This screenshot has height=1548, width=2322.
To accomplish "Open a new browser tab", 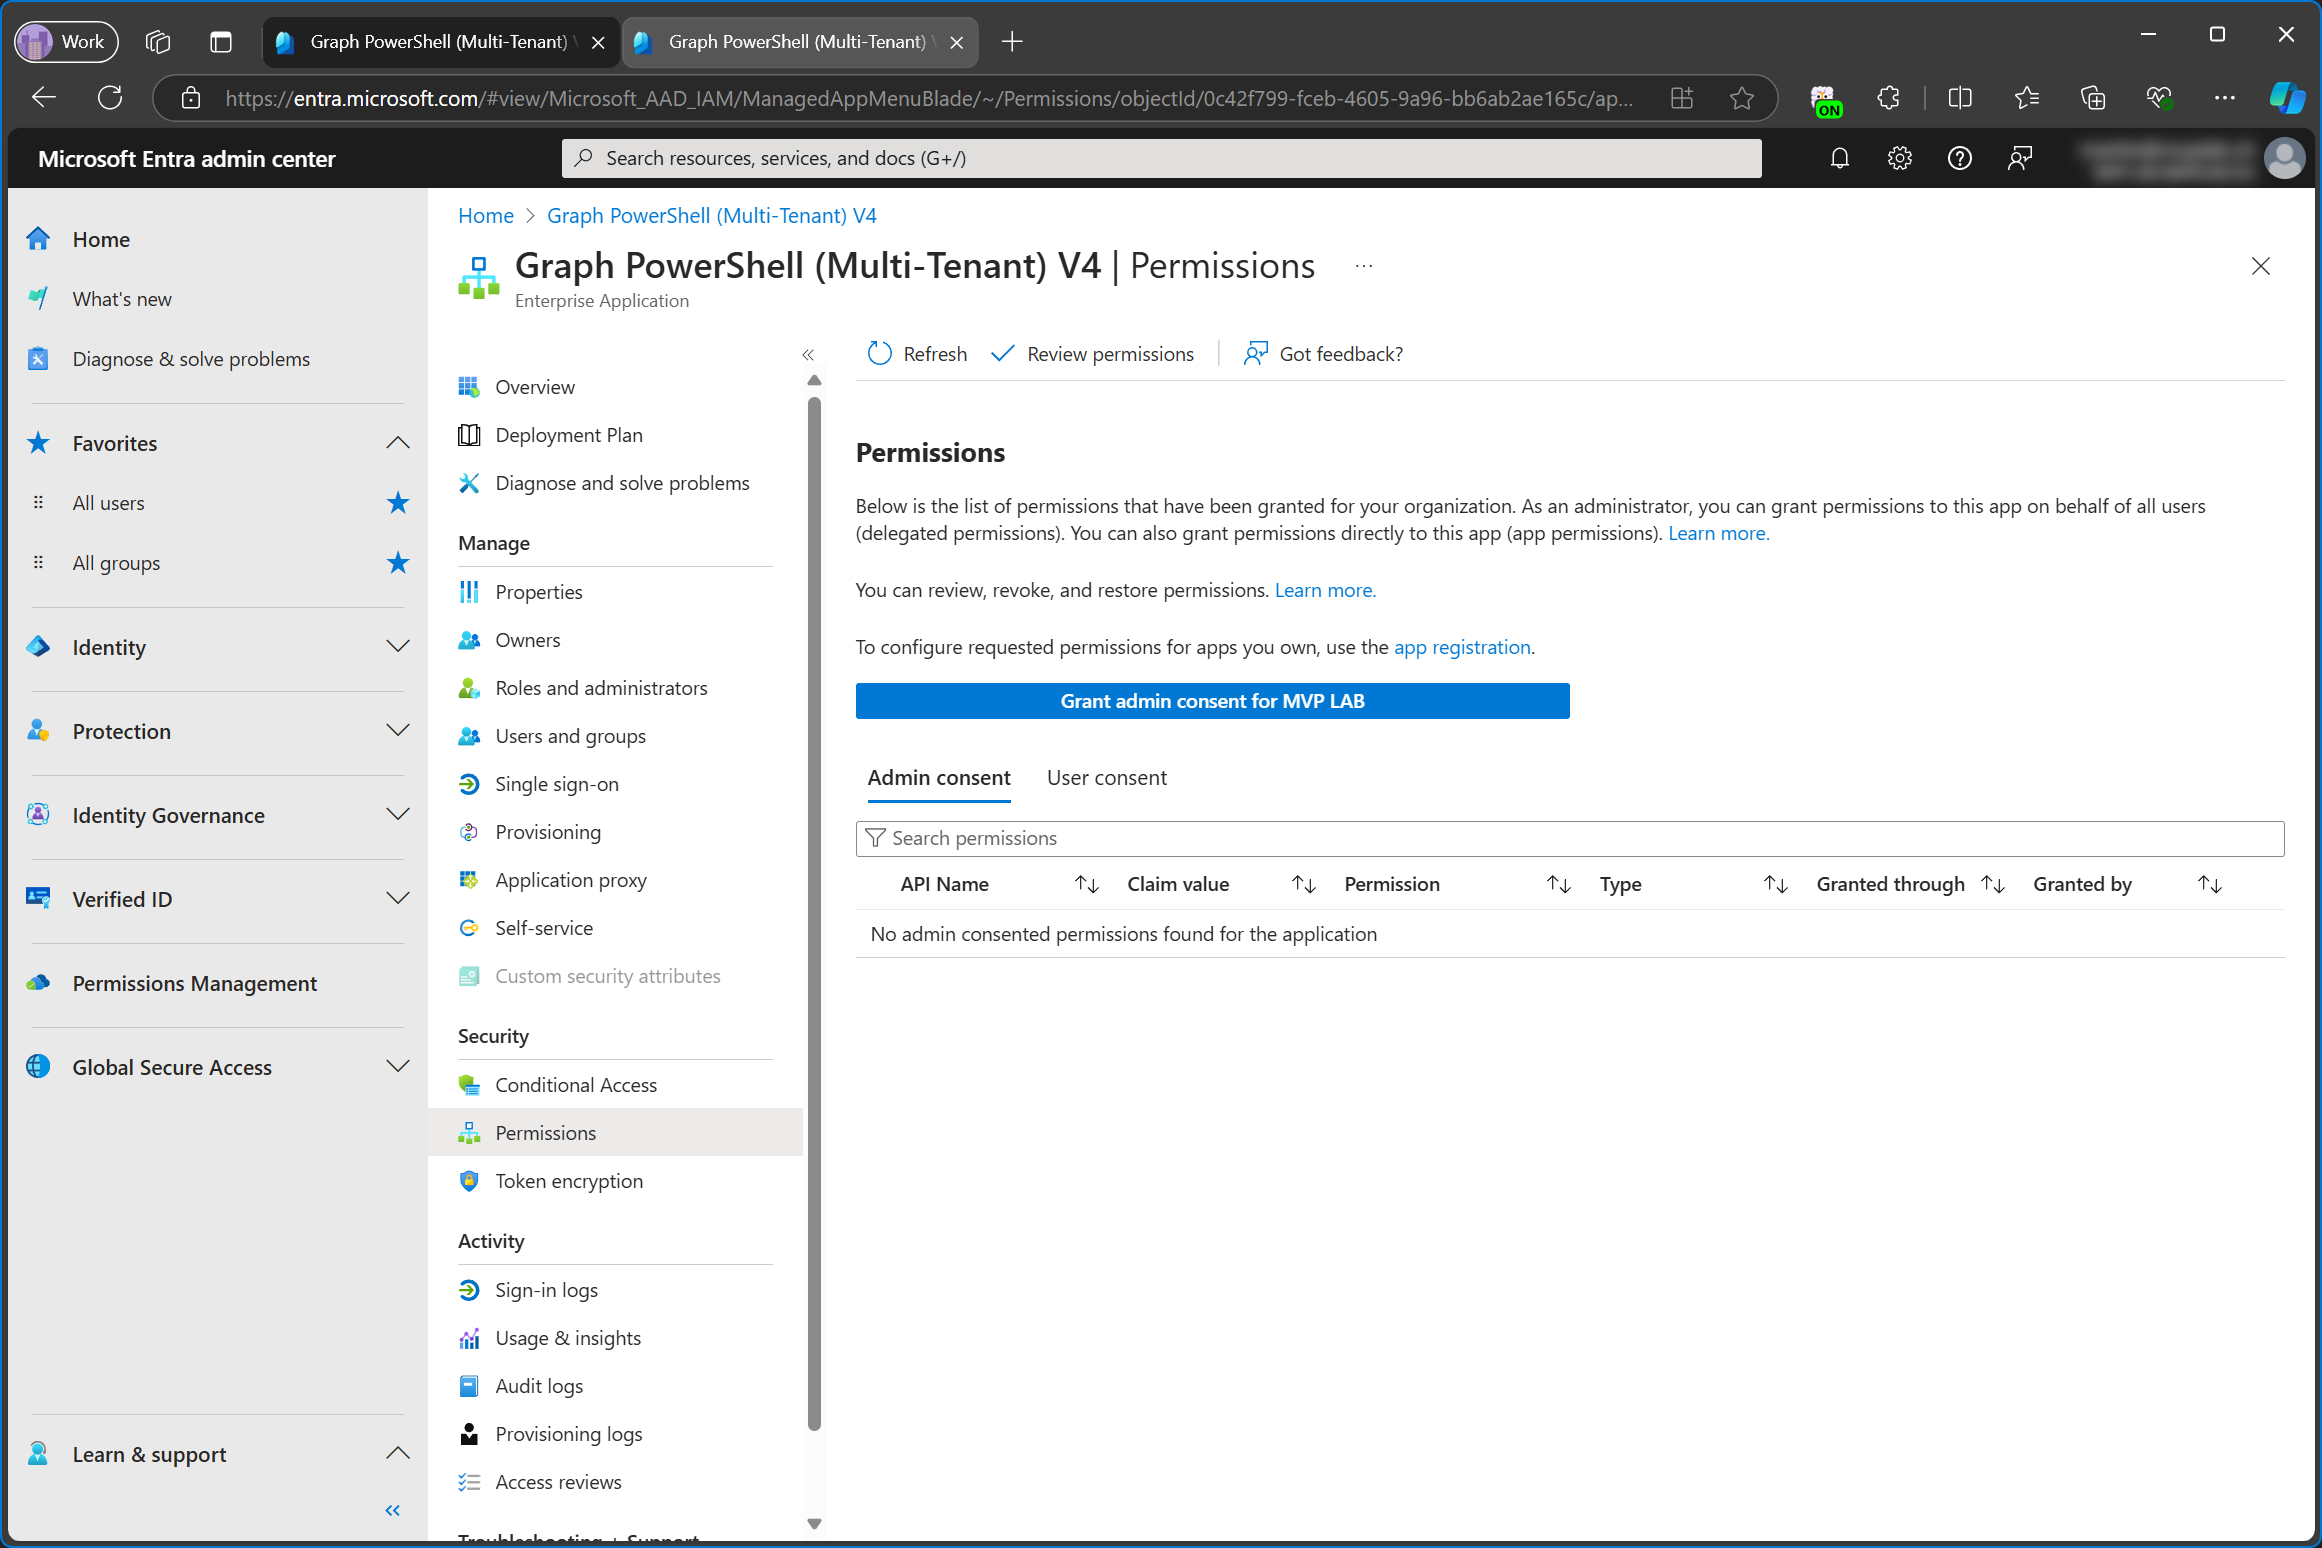I will (1013, 42).
